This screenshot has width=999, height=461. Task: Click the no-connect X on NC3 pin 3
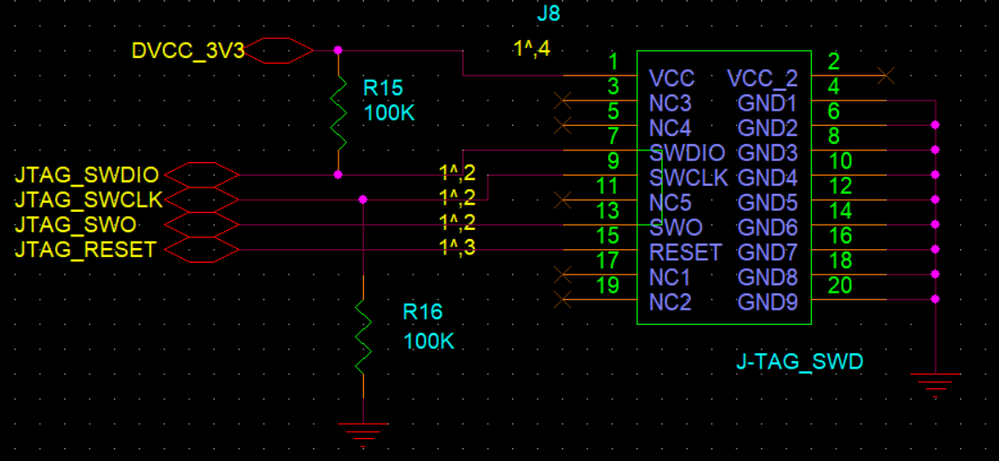(562, 101)
